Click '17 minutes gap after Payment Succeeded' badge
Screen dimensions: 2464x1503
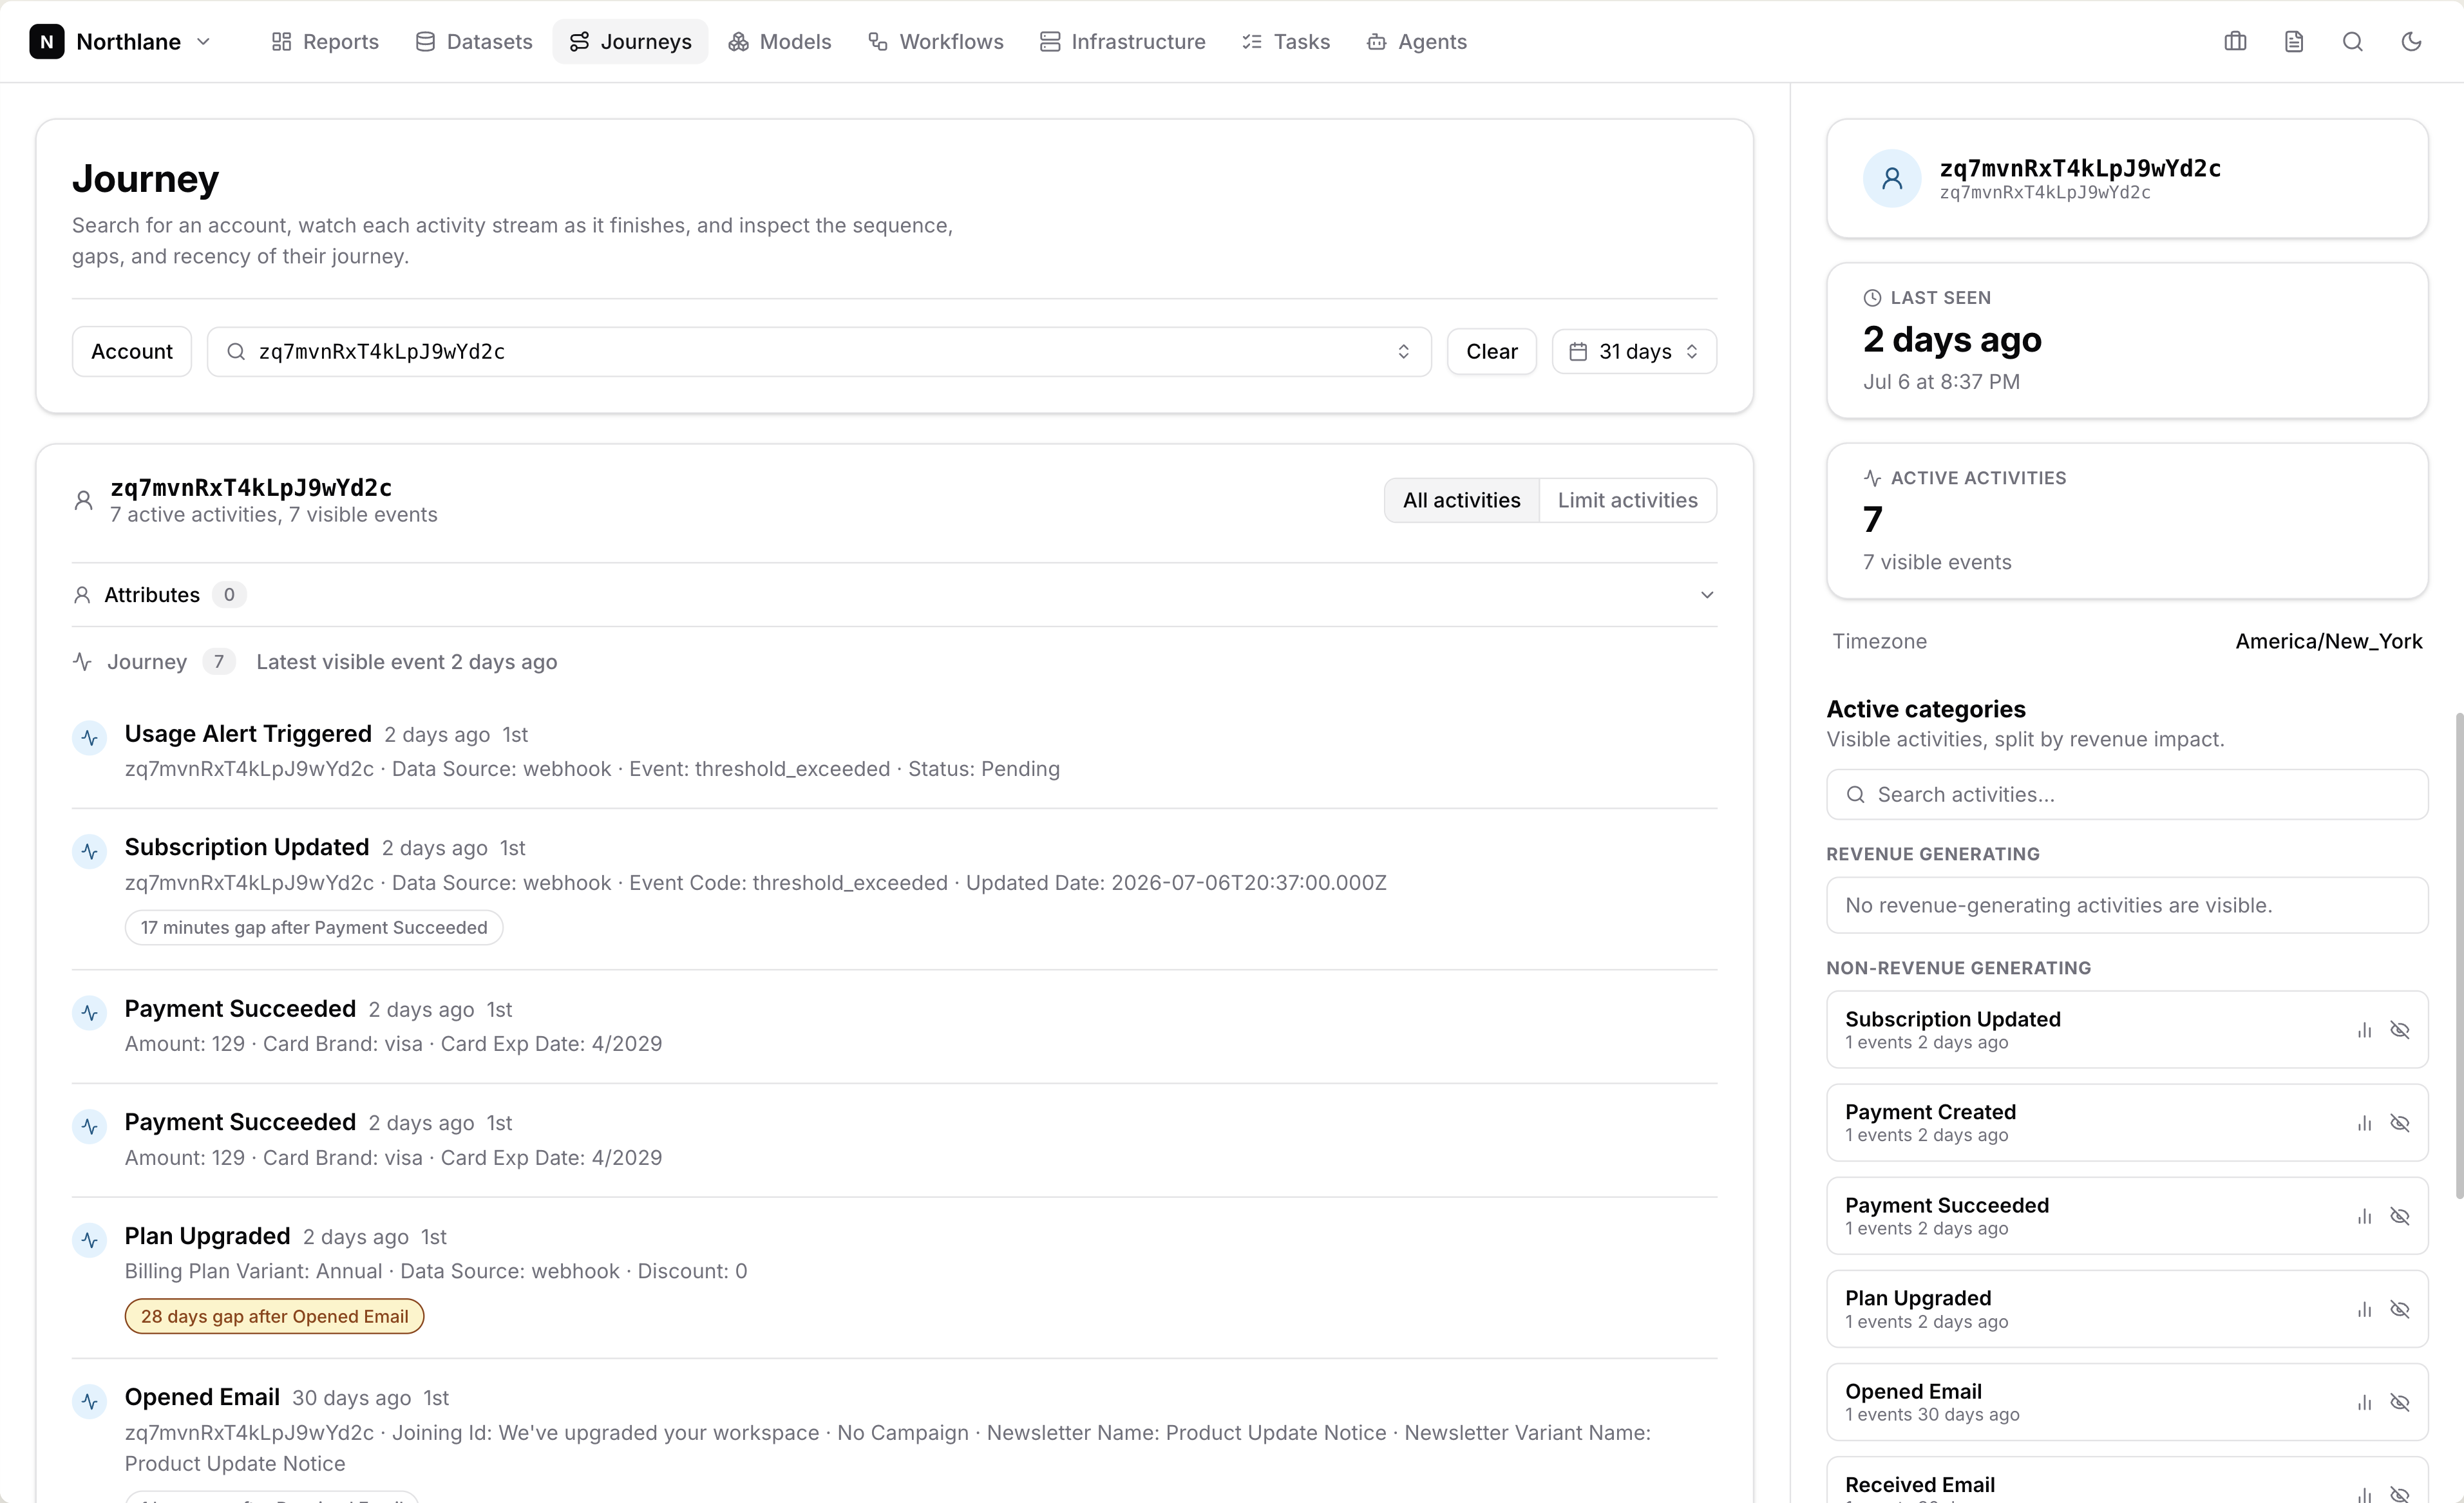[x=314, y=928]
